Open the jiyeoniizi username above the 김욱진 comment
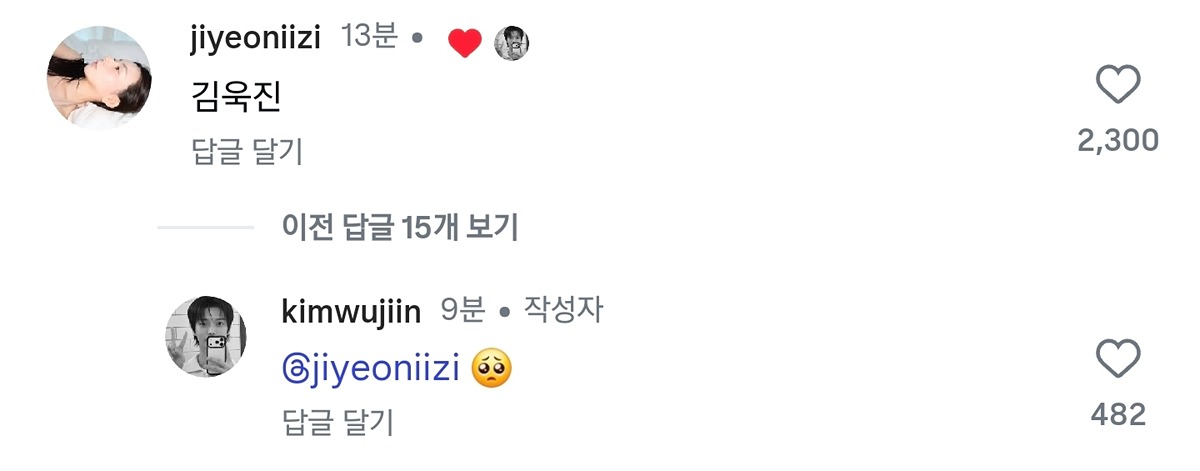The width and height of the screenshot is (1200, 471). [256, 39]
